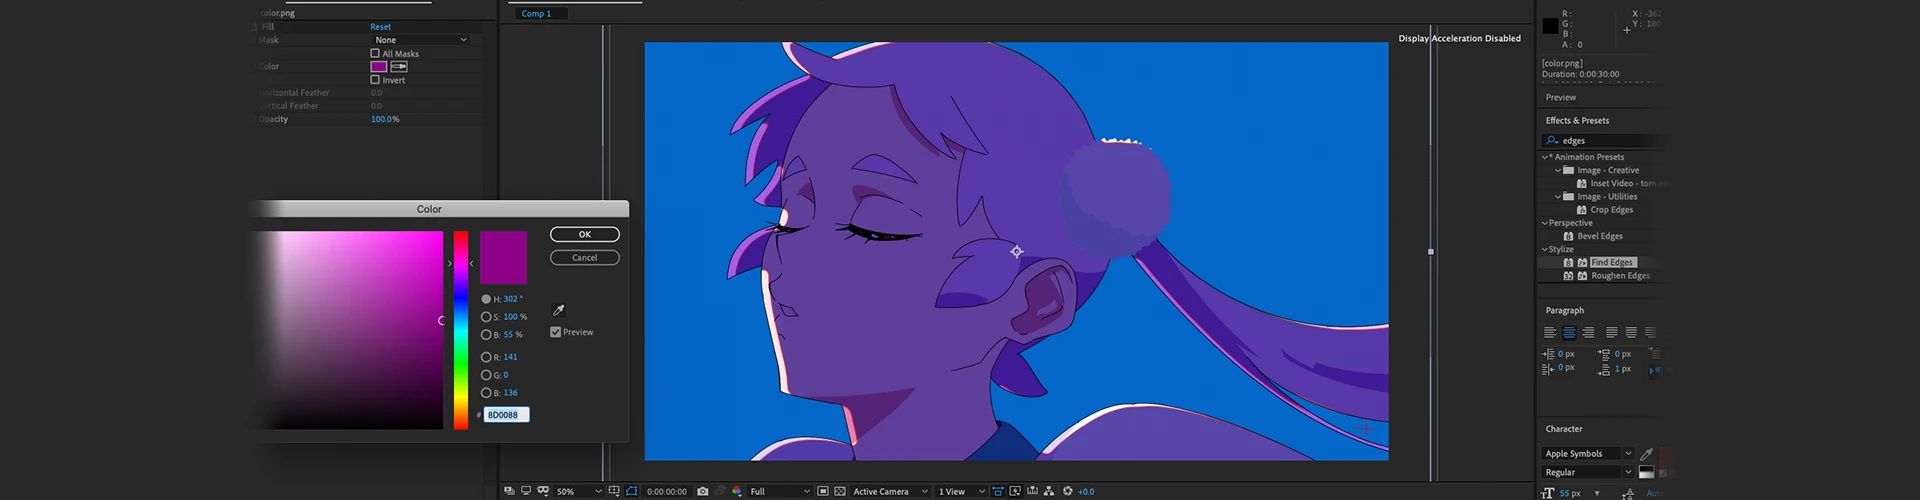The width and height of the screenshot is (1920, 500).
Task: Open the Character panel tab
Action: tap(1564, 429)
